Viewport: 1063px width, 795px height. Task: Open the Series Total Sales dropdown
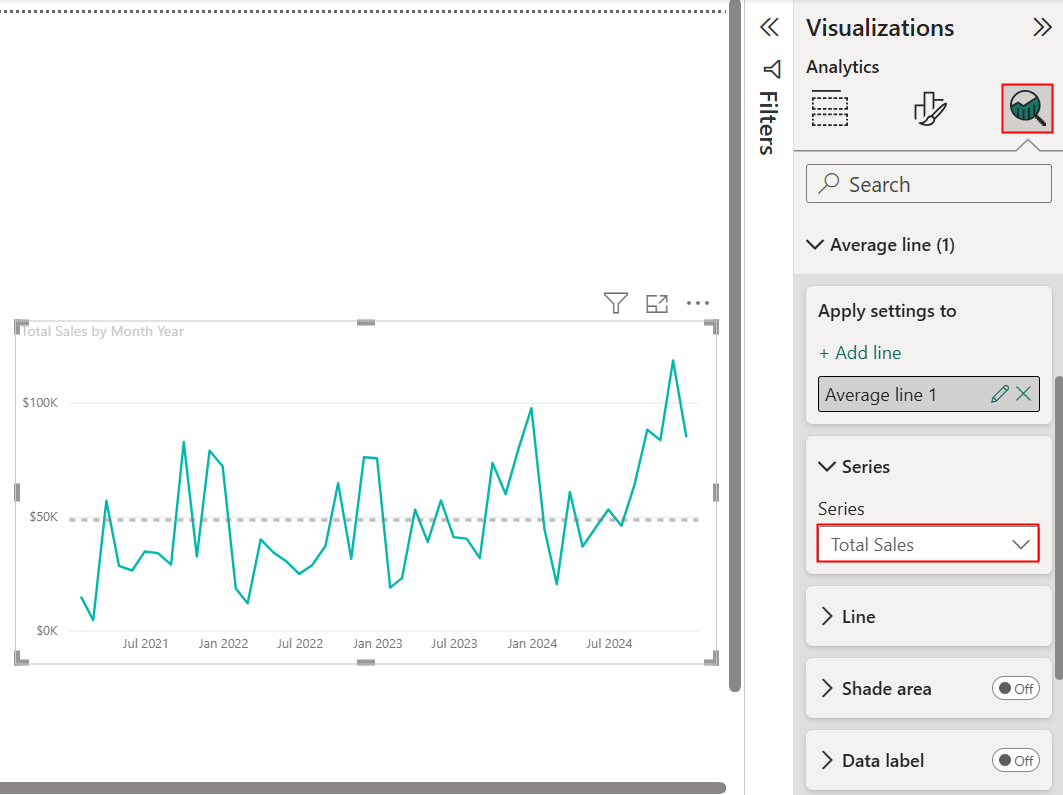point(928,544)
